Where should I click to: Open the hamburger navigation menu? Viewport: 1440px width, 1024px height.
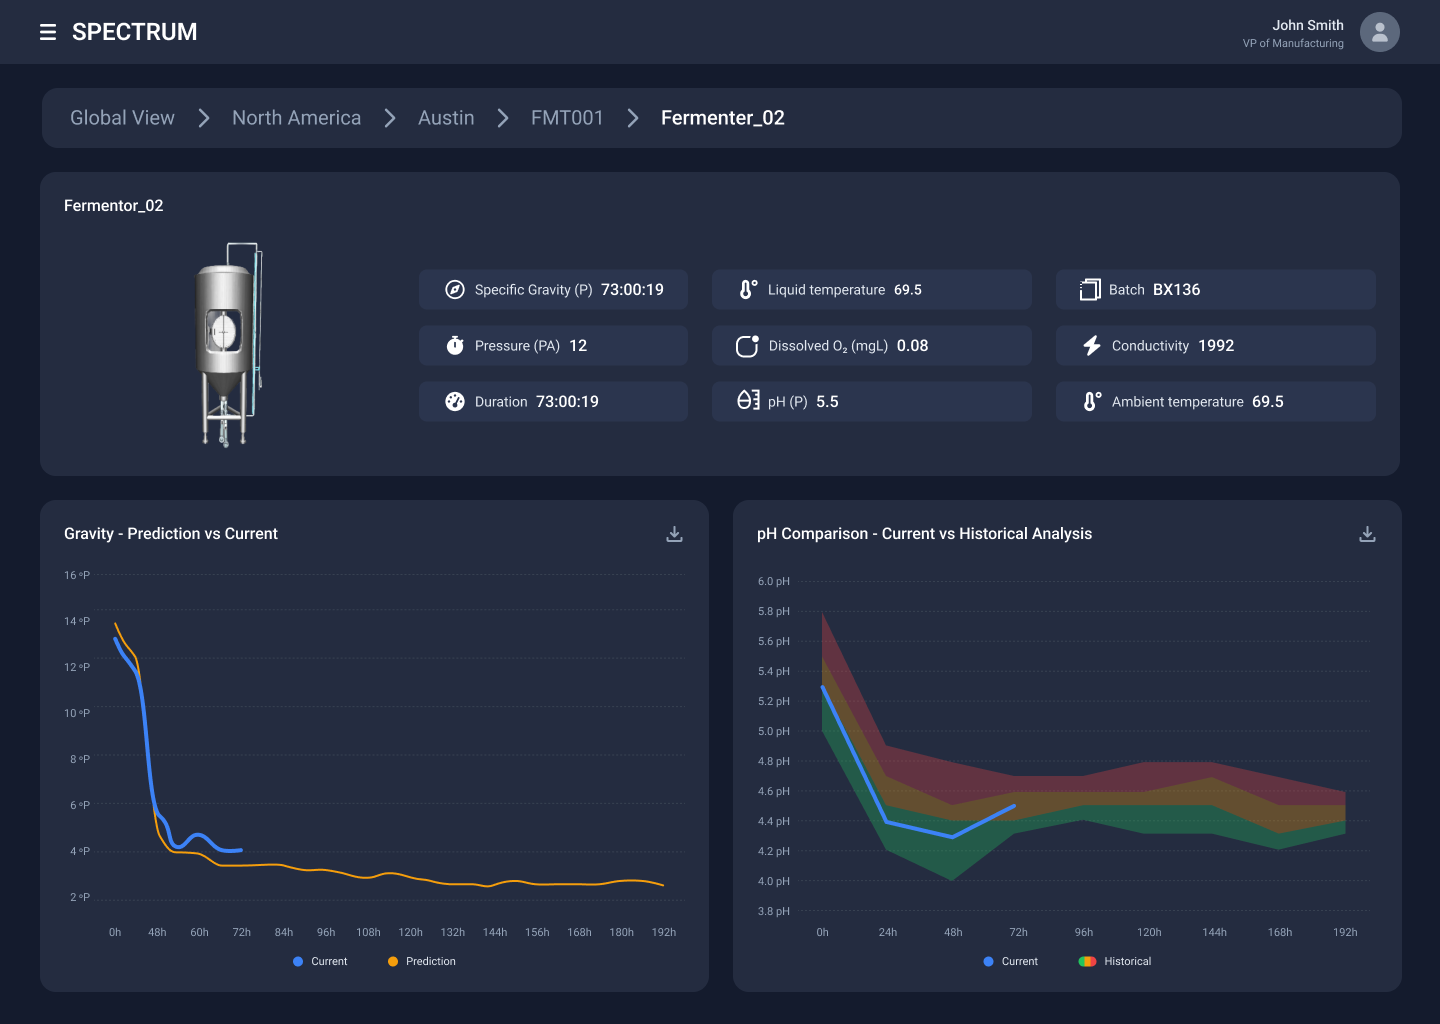coord(48,31)
